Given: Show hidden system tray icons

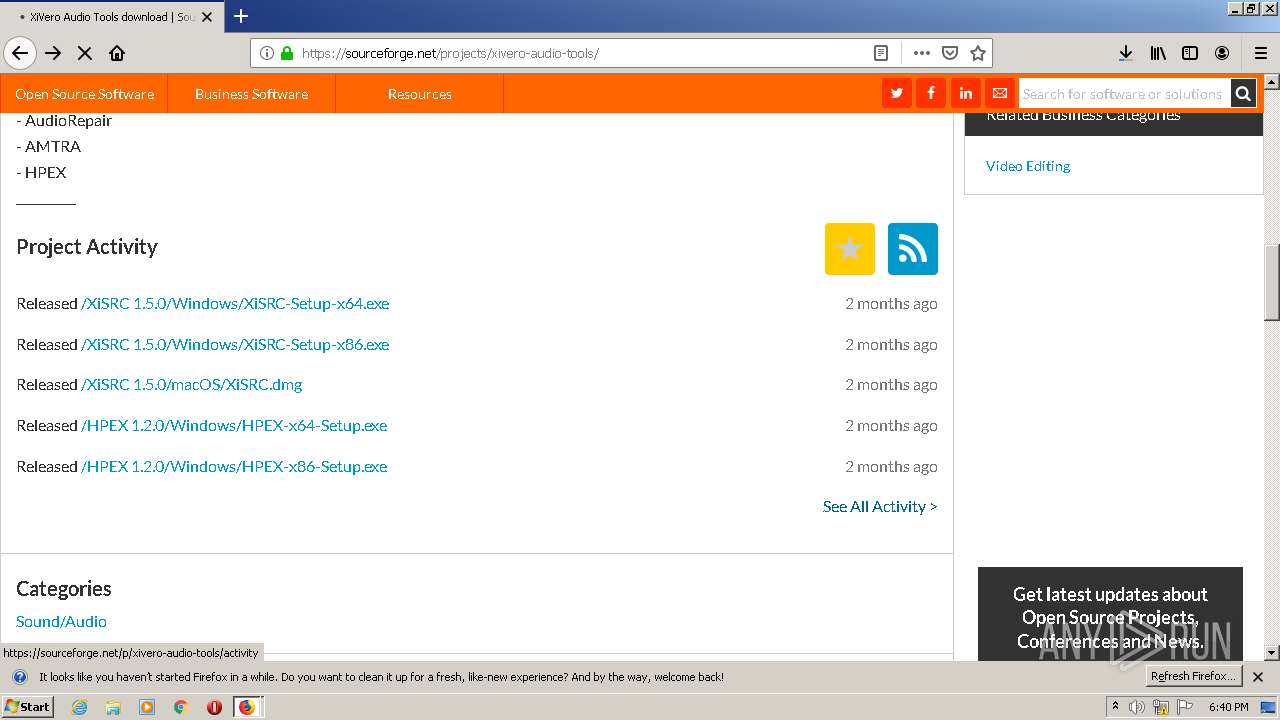Looking at the screenshot, I should (x=1115, y=707).
